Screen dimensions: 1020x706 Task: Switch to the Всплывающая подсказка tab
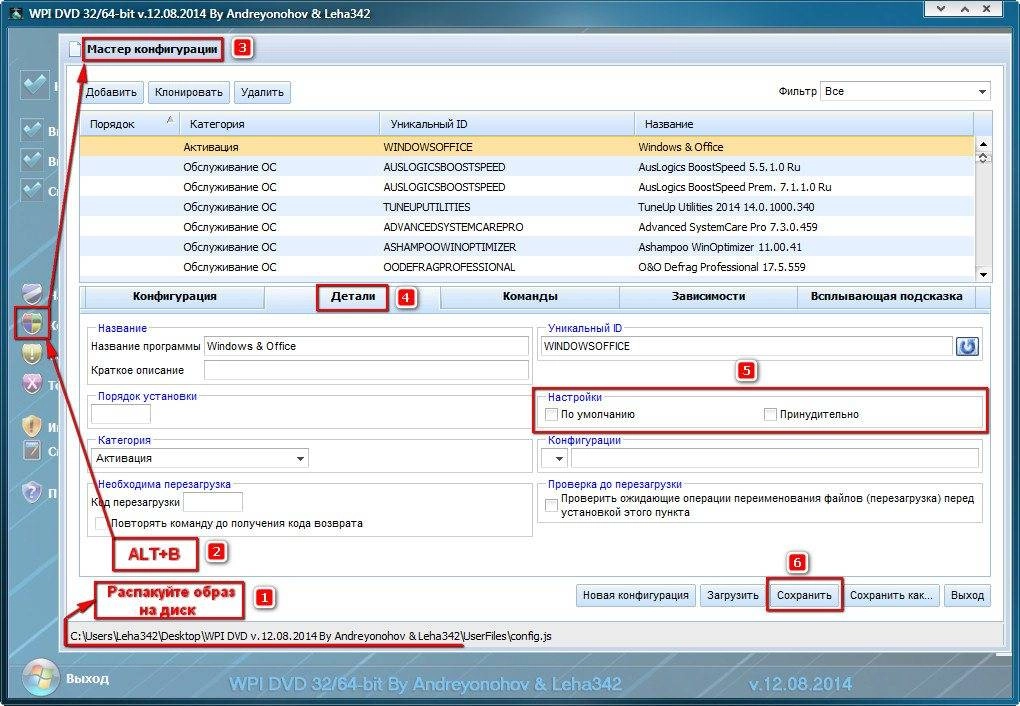pos(886,297)
